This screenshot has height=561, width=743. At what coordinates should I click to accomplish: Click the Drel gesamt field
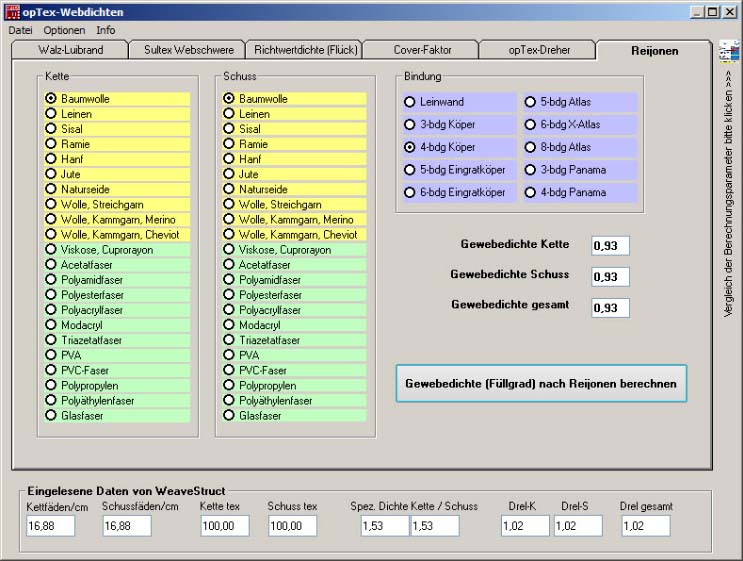coord(646,526)
